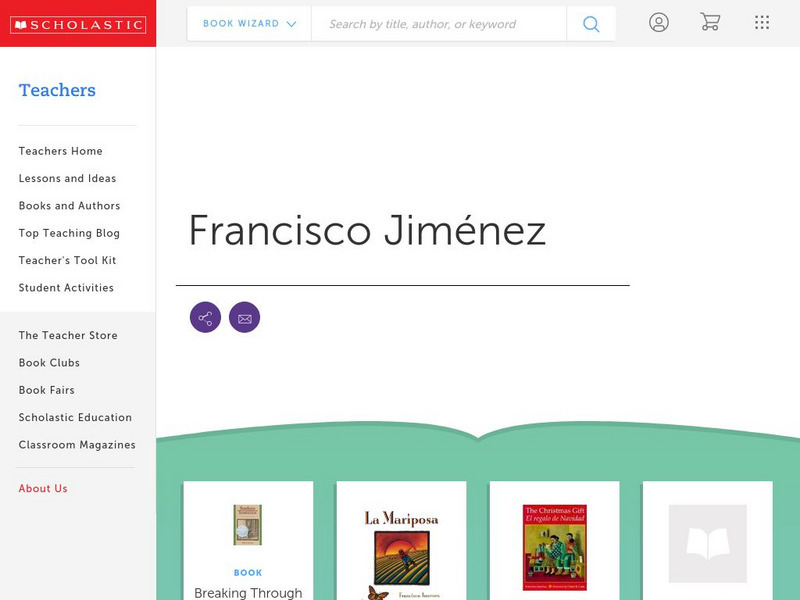The width and height of the screenshot is (800, 600).
Task: Open Scholastic Education
Action: (x=74, y=417)
